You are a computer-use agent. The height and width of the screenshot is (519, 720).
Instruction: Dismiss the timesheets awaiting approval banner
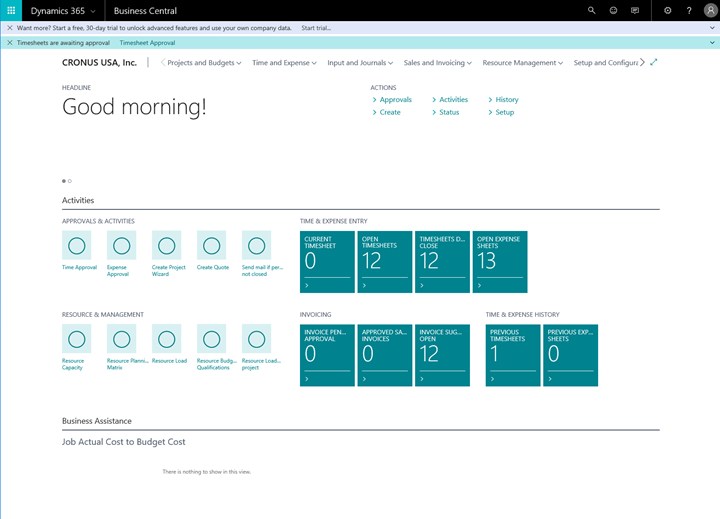click(10, 43)
